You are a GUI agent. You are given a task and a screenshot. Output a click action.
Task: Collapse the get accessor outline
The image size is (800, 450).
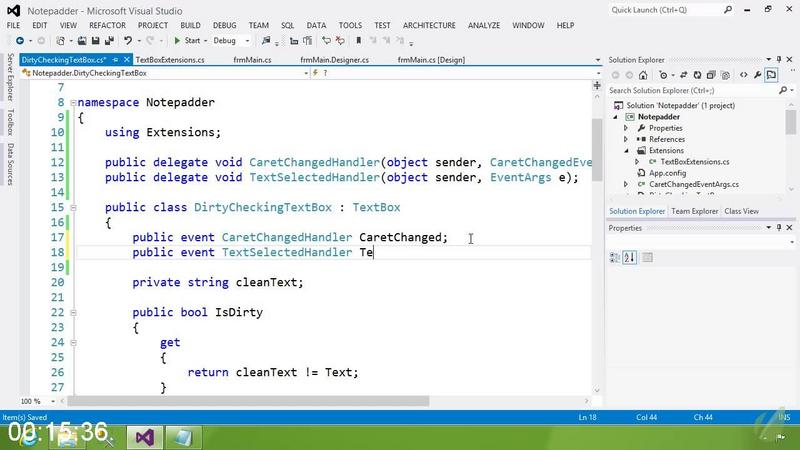(73, 342)
